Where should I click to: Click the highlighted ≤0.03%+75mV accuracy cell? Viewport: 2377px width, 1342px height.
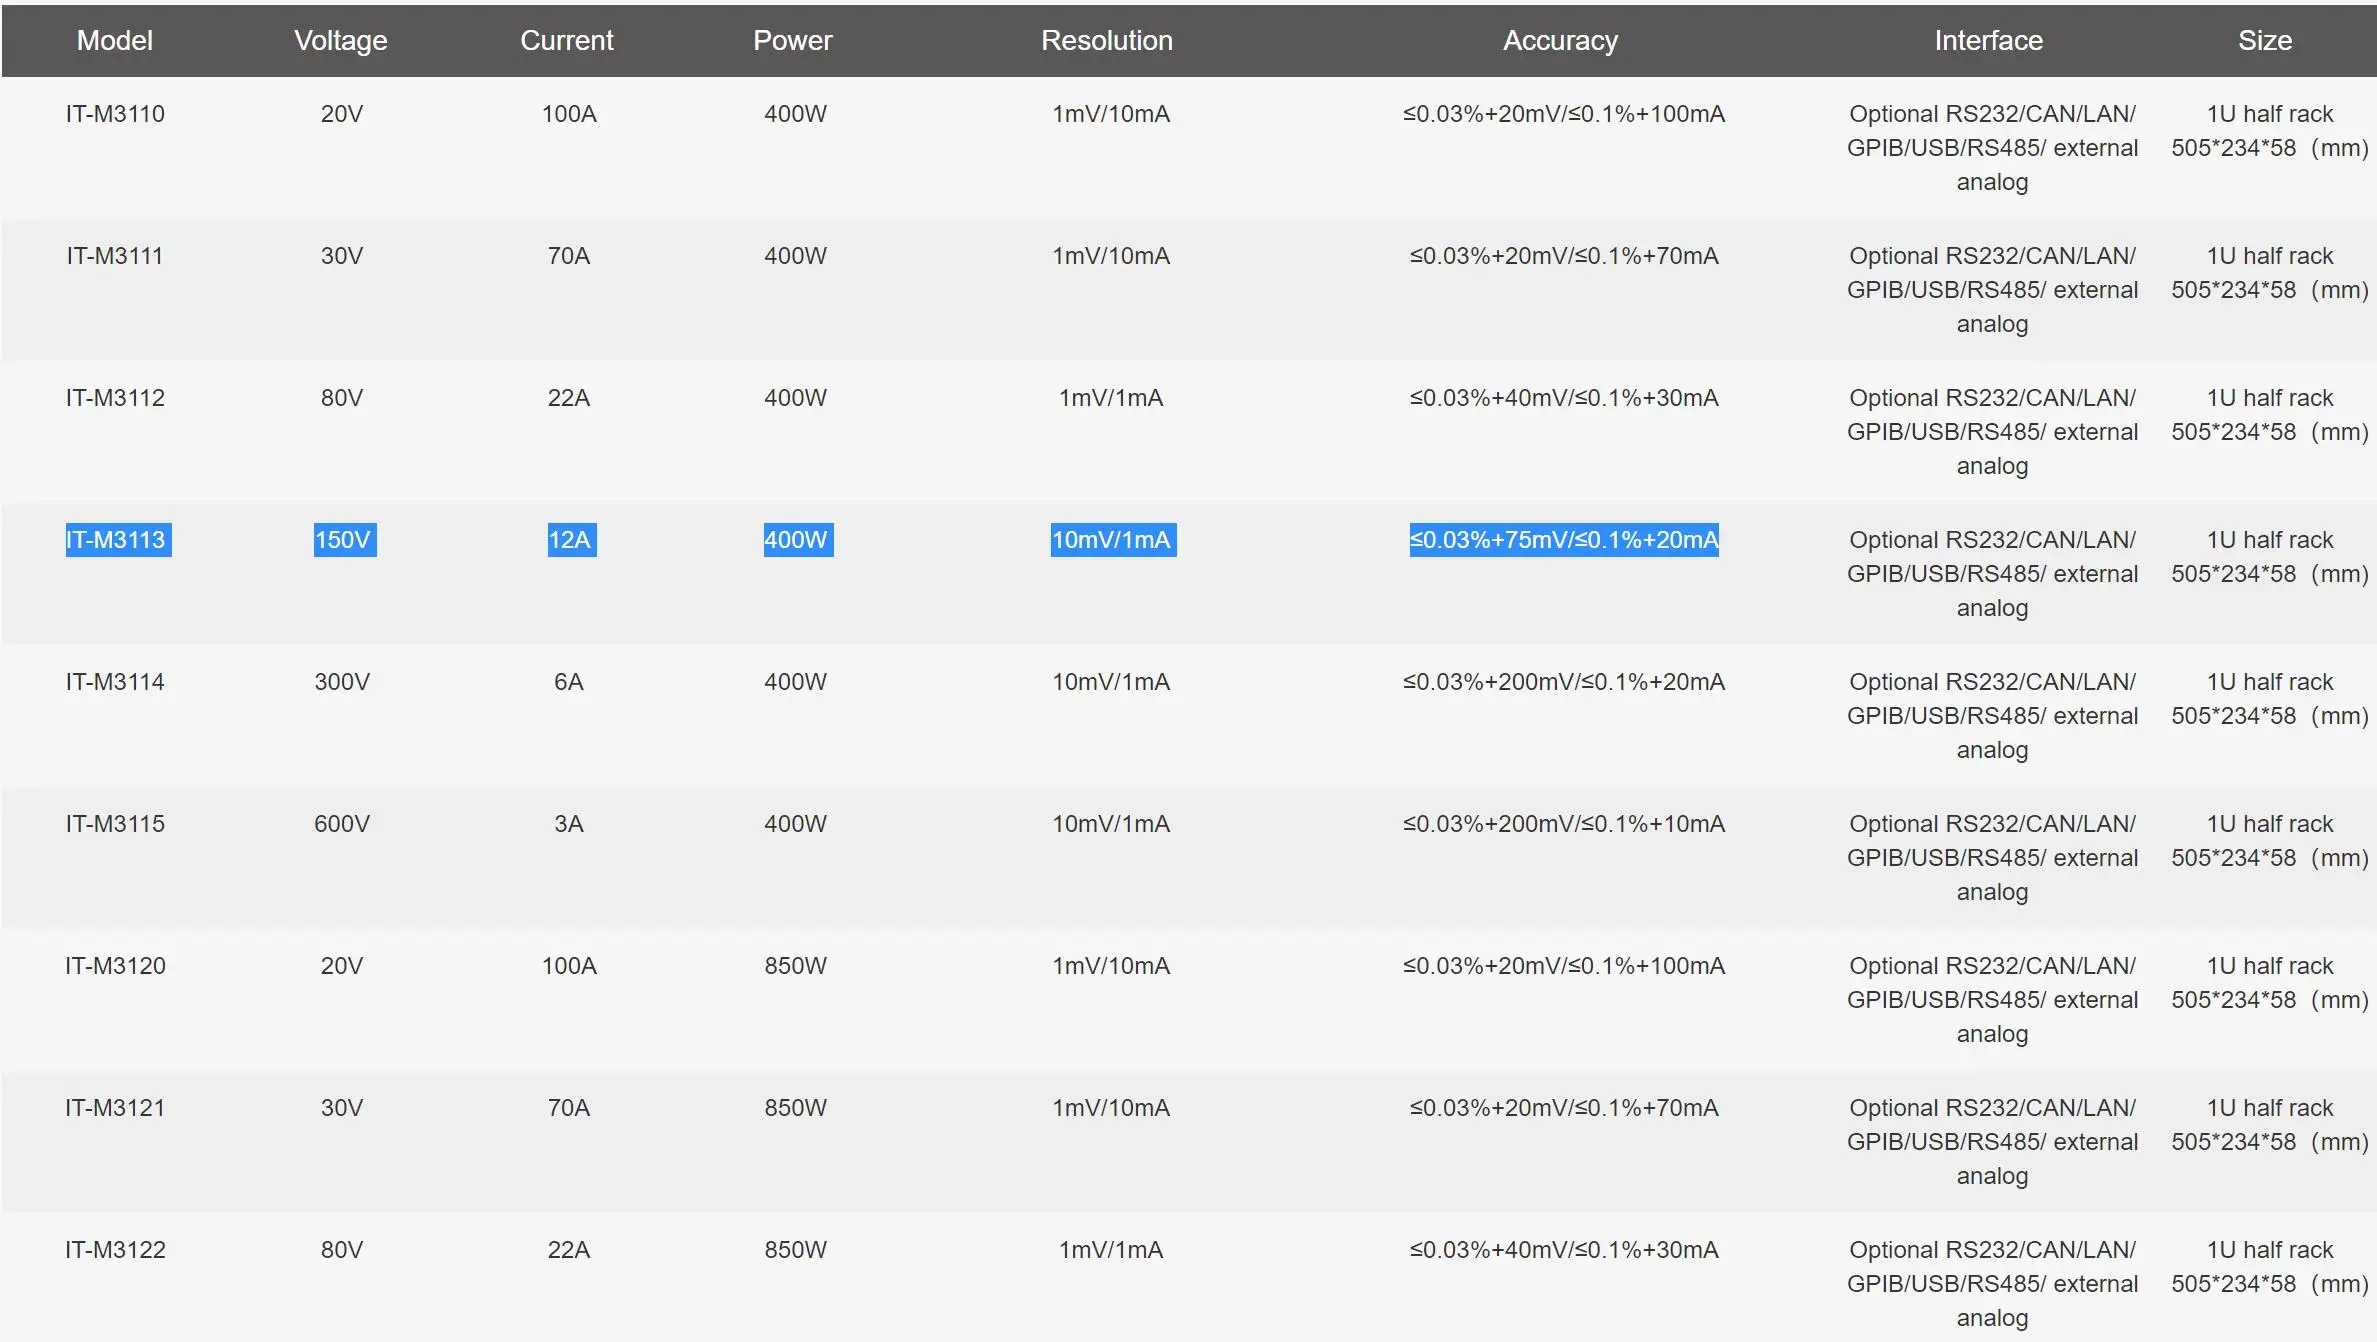coord(1562,539)
